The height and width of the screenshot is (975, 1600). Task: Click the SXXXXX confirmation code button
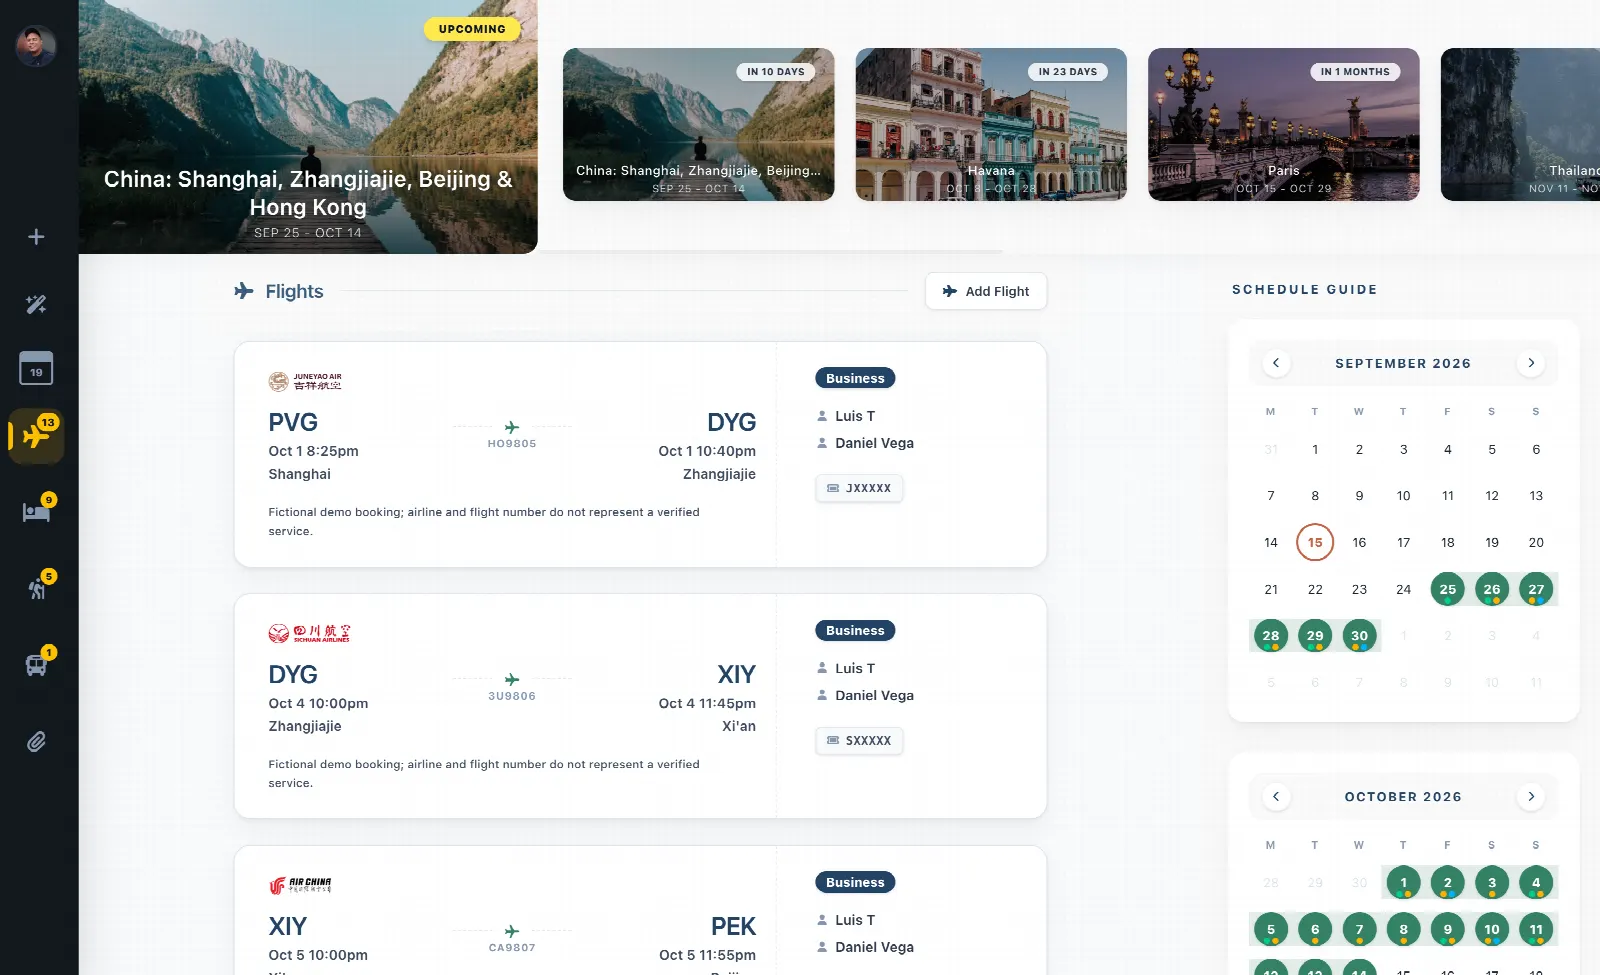point(859,741)
